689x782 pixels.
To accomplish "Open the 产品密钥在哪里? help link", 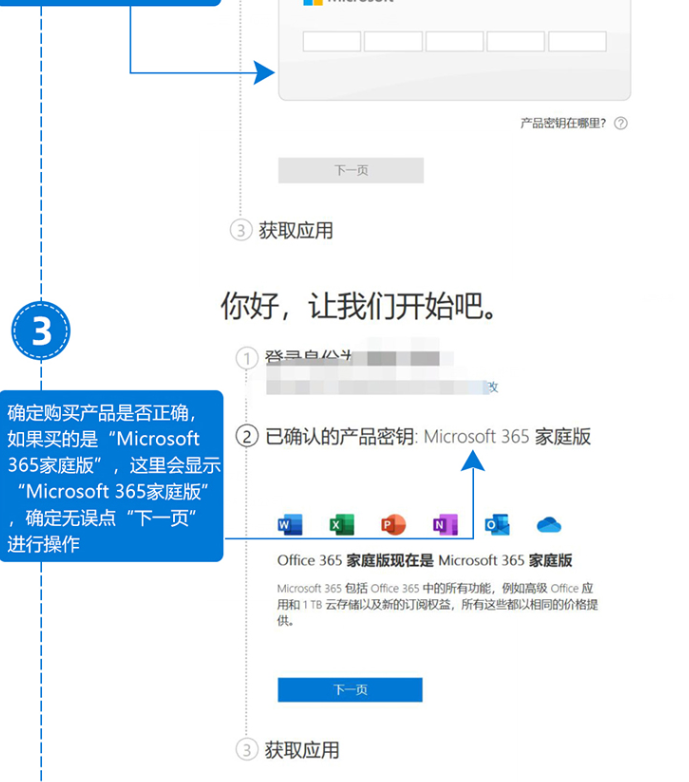I will [563, 123].
